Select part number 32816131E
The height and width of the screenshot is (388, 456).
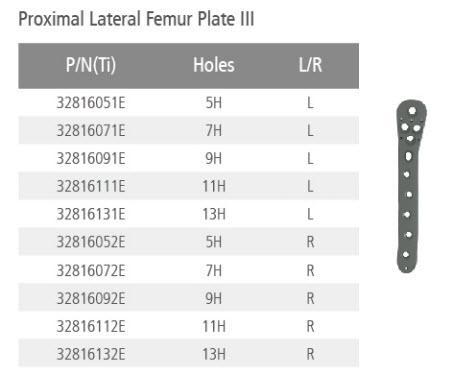pos(91,214)
